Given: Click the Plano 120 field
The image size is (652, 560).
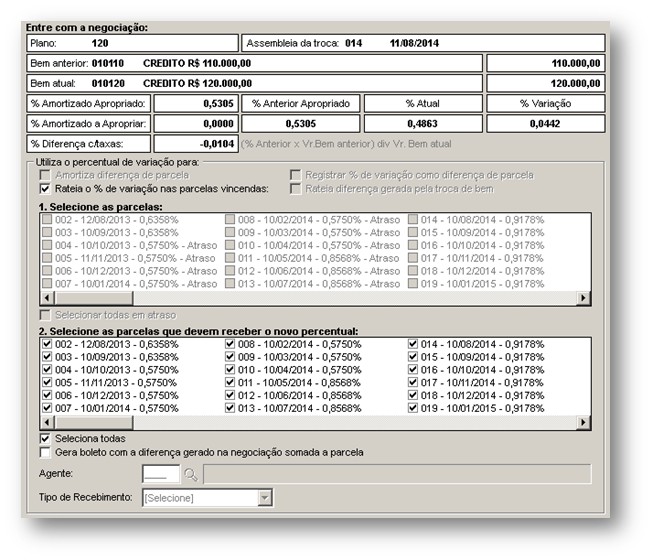Looking at the screenshot, I should 132,43.
